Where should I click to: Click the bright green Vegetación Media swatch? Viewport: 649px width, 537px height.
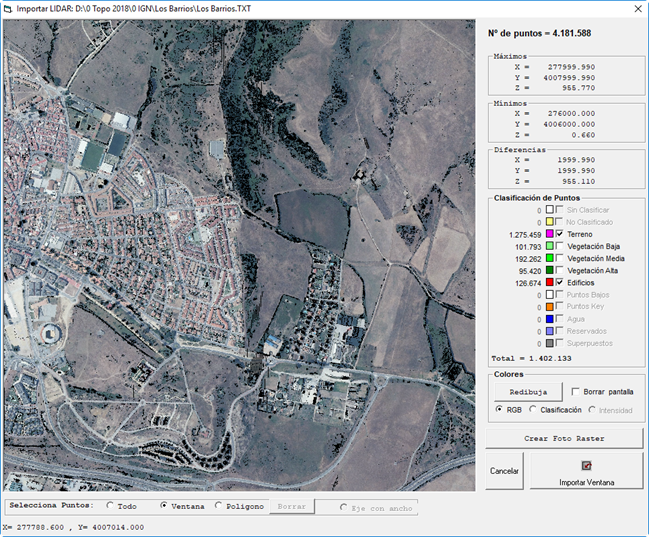550,258
